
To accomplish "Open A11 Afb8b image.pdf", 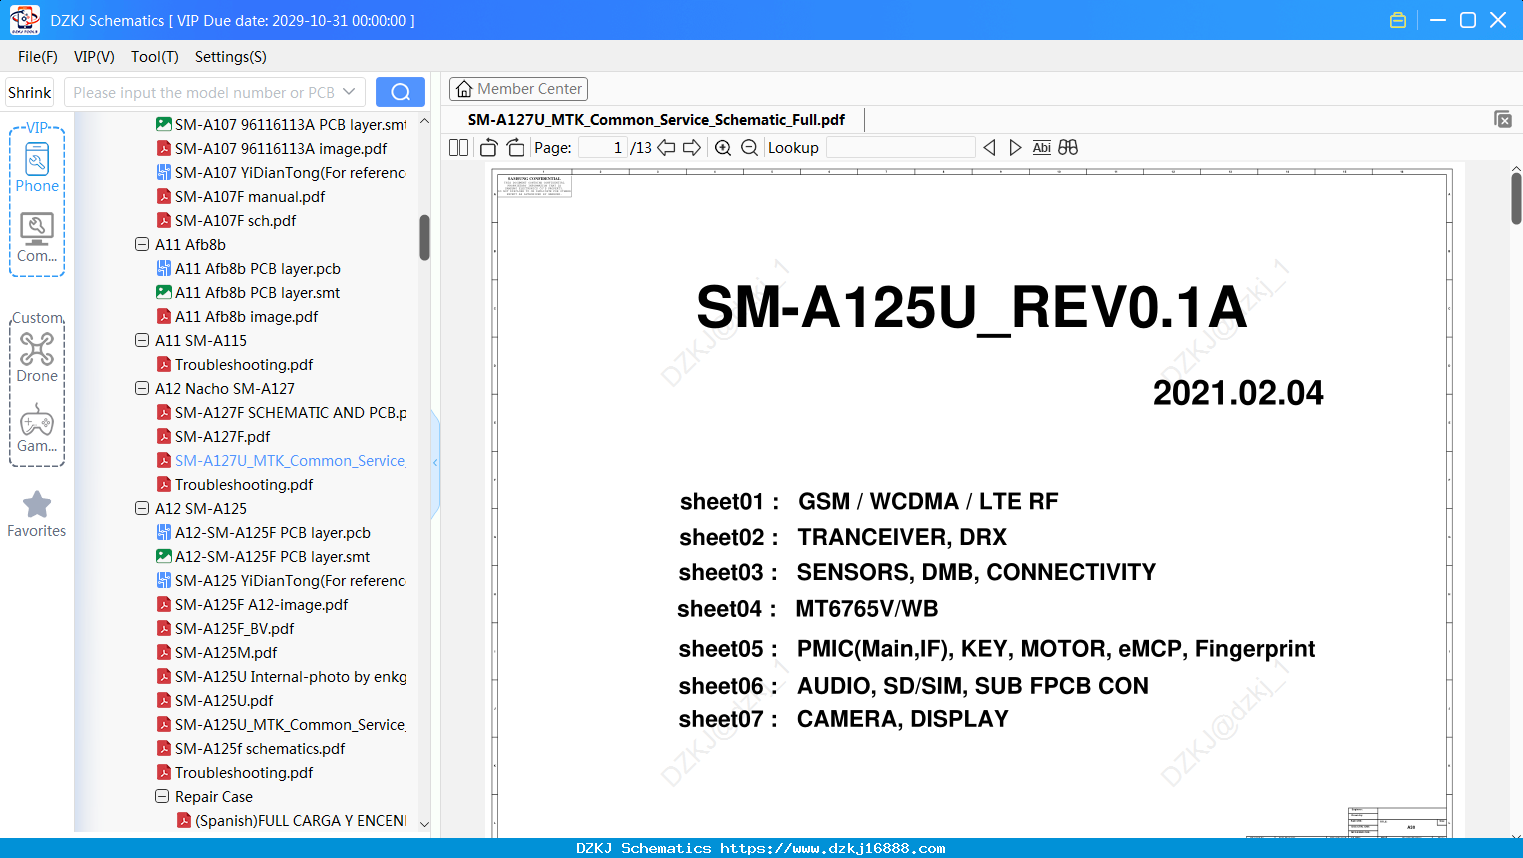I will (237, 316).
